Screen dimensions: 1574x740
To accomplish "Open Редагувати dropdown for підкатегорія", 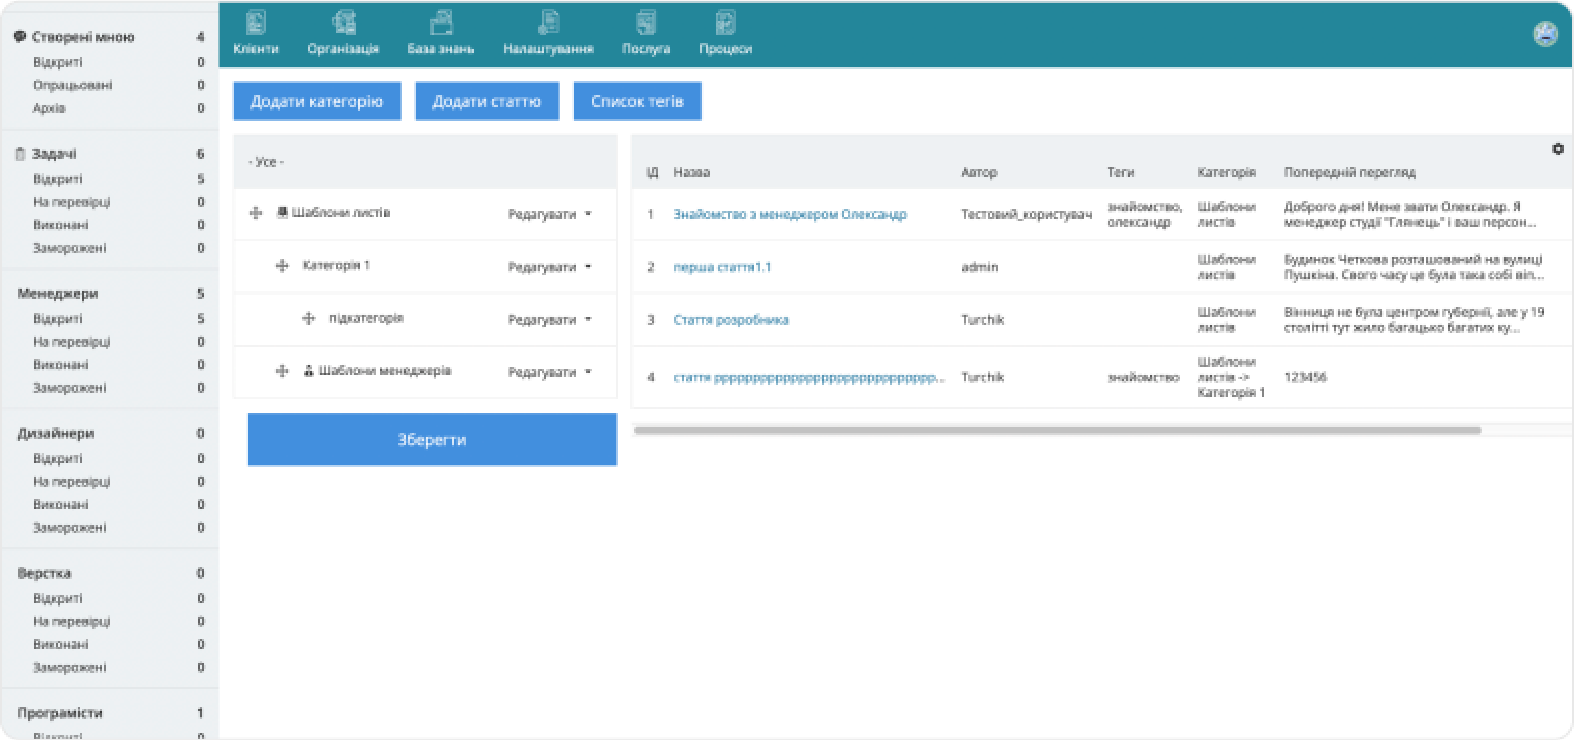I will (x=550, y=320).
